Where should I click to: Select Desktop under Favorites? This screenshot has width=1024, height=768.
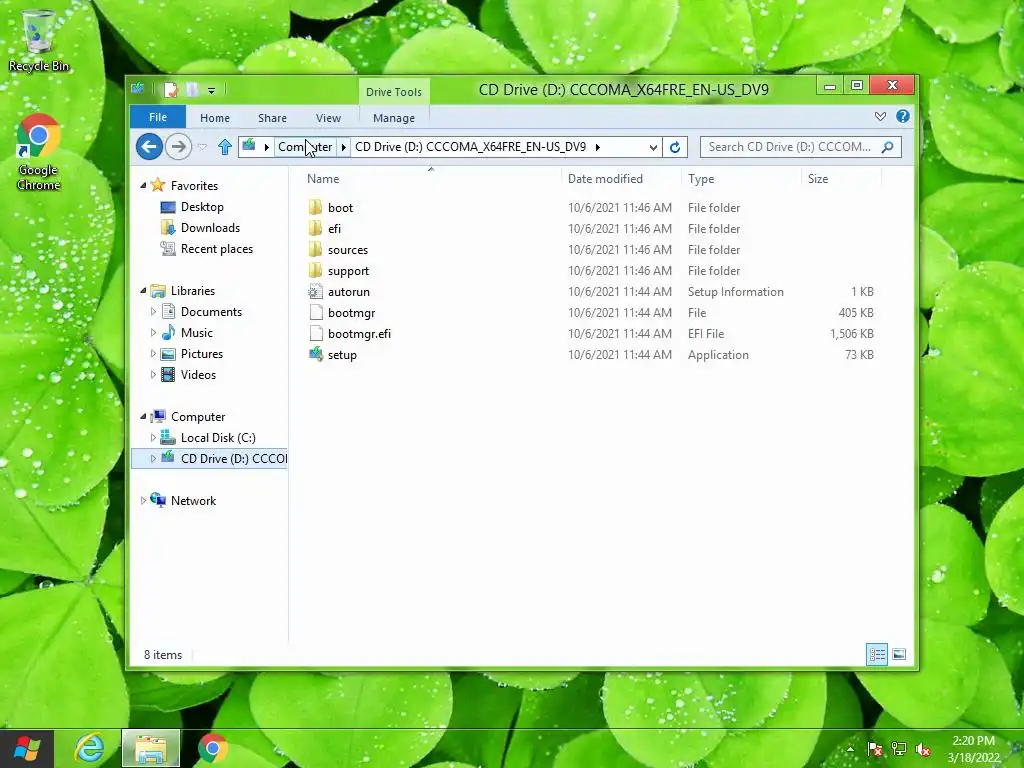click(202, 206)
